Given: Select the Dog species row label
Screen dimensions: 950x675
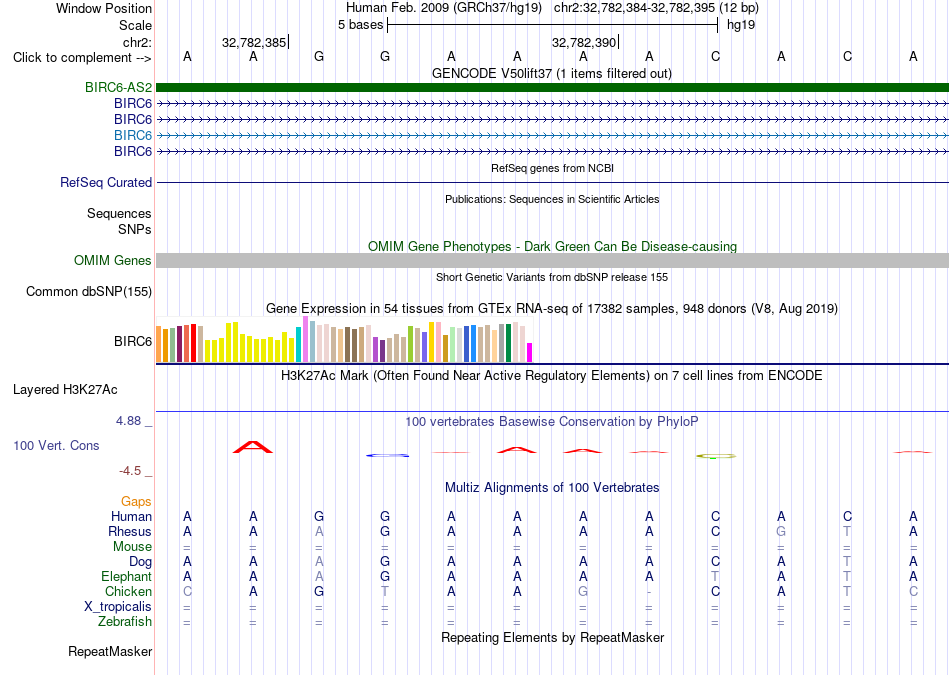Looking at the screenshot, I should (x=140, y=562).
